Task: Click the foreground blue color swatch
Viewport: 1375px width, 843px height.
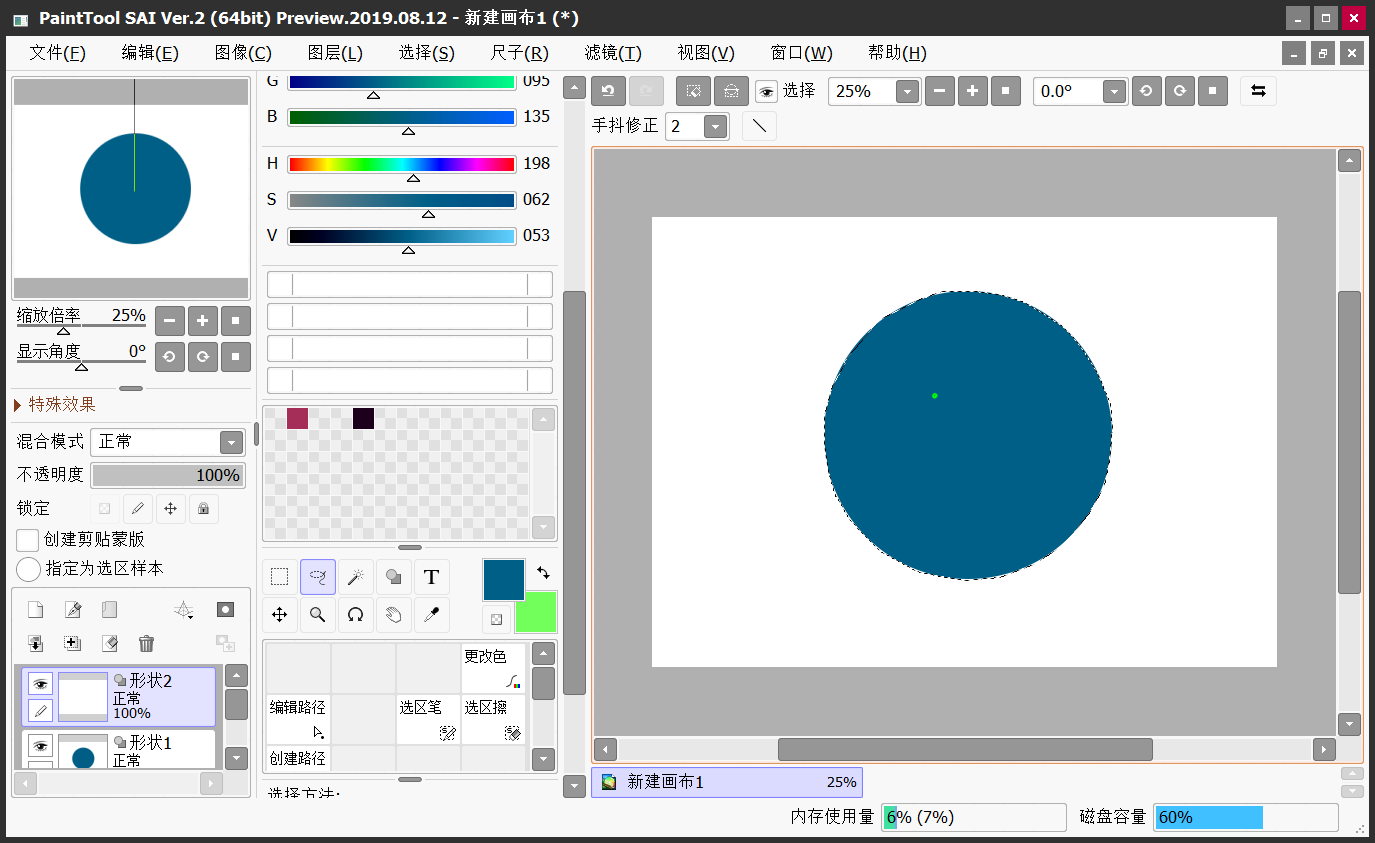Action: pyautogui.click(x=504, y=580)
